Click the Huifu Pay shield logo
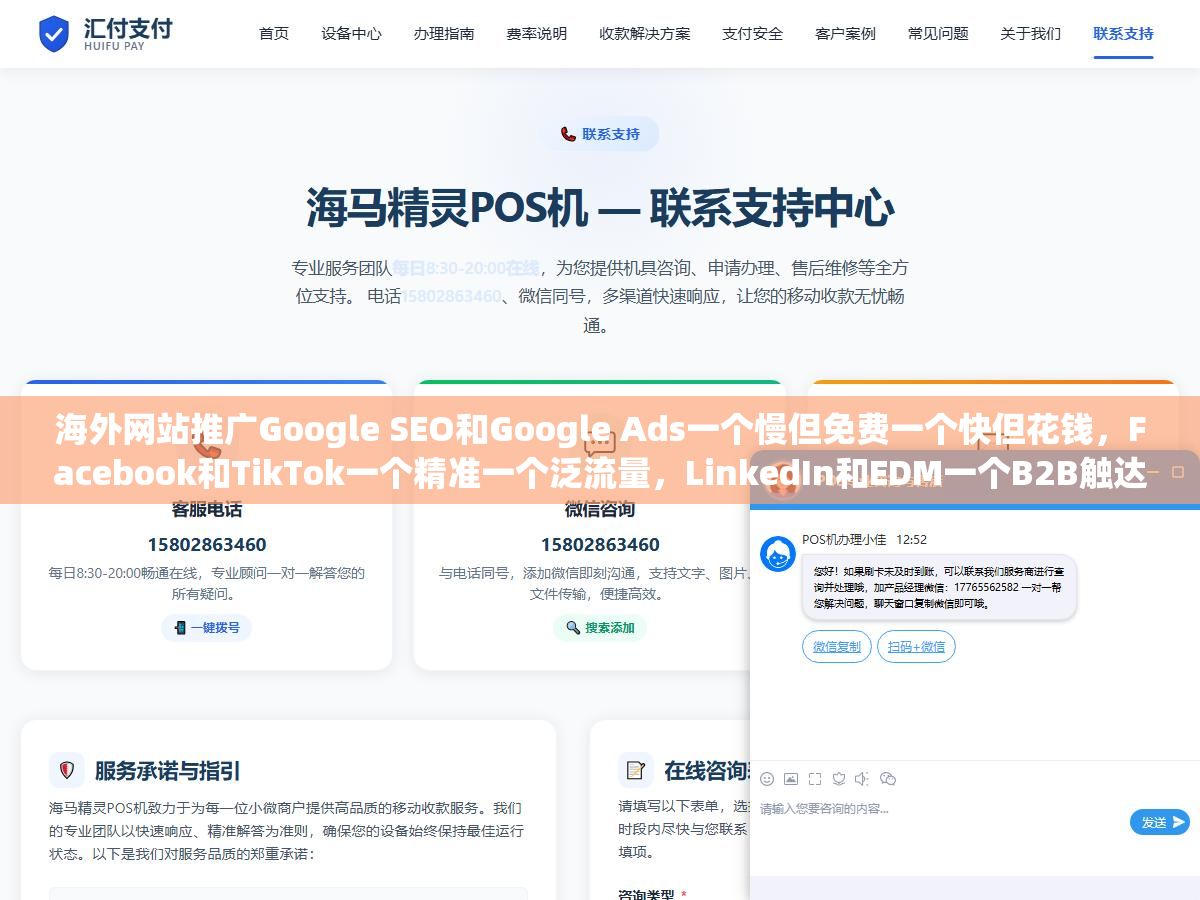Viewport: 1200px width, 900px height. click(x=53, y=33)
